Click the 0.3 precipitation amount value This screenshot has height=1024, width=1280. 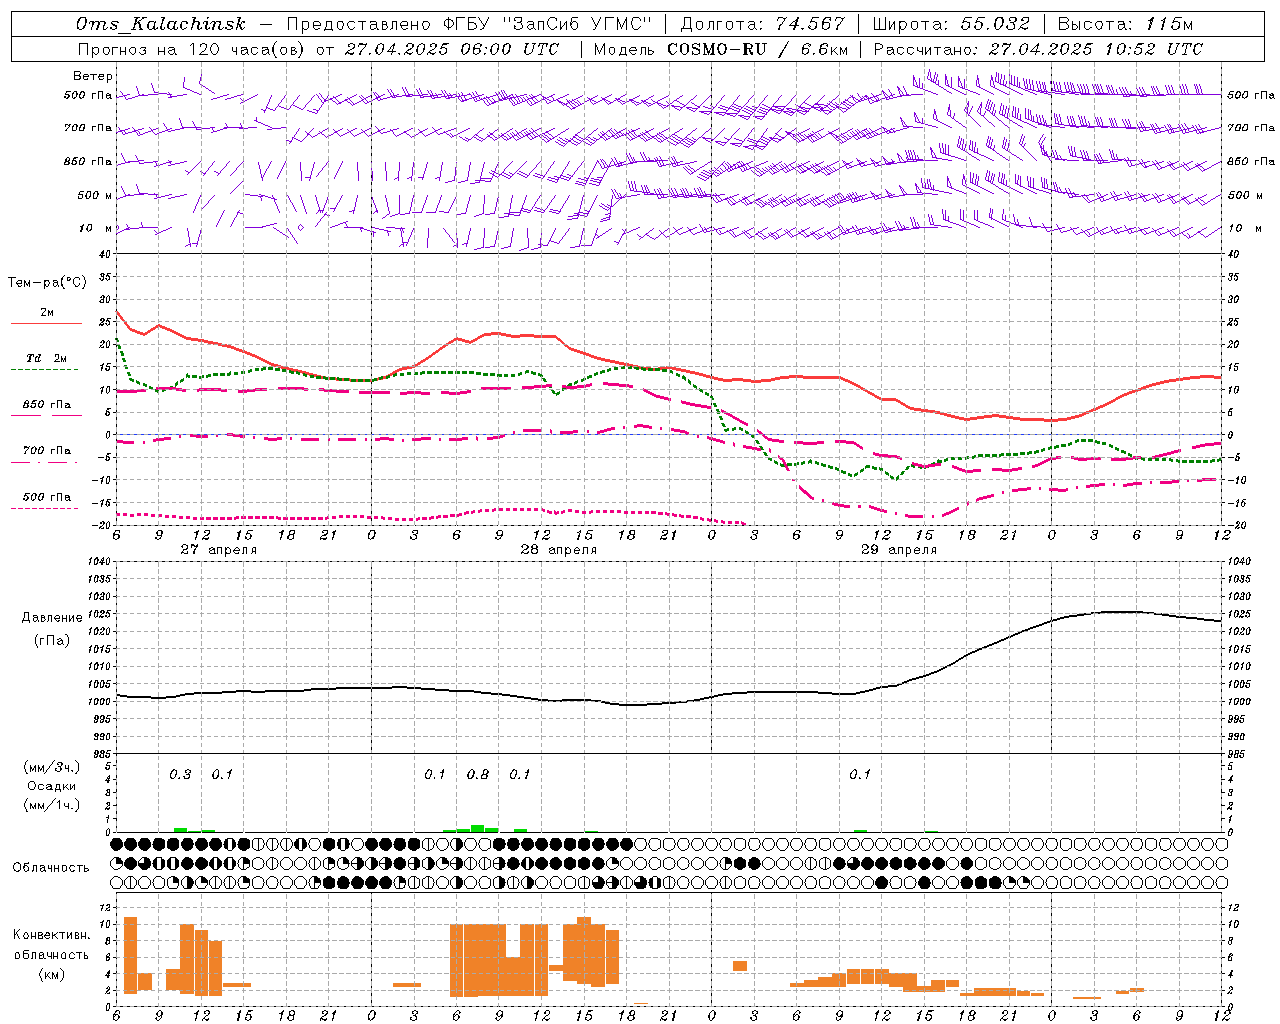tap(180, 775)
